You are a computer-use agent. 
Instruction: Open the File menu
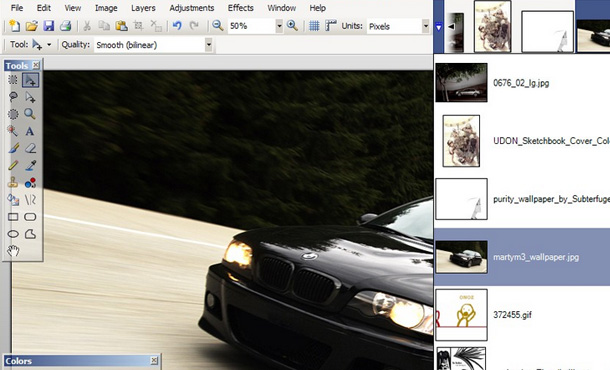pos(17,8)
